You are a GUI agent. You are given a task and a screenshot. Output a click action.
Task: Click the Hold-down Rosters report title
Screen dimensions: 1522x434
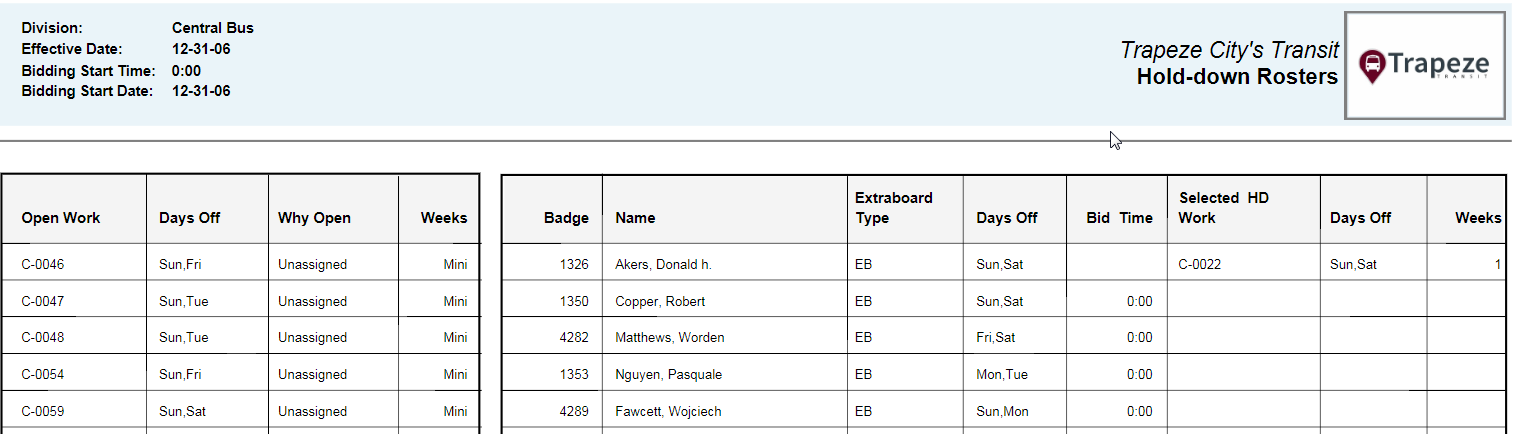pos(1237,77)
